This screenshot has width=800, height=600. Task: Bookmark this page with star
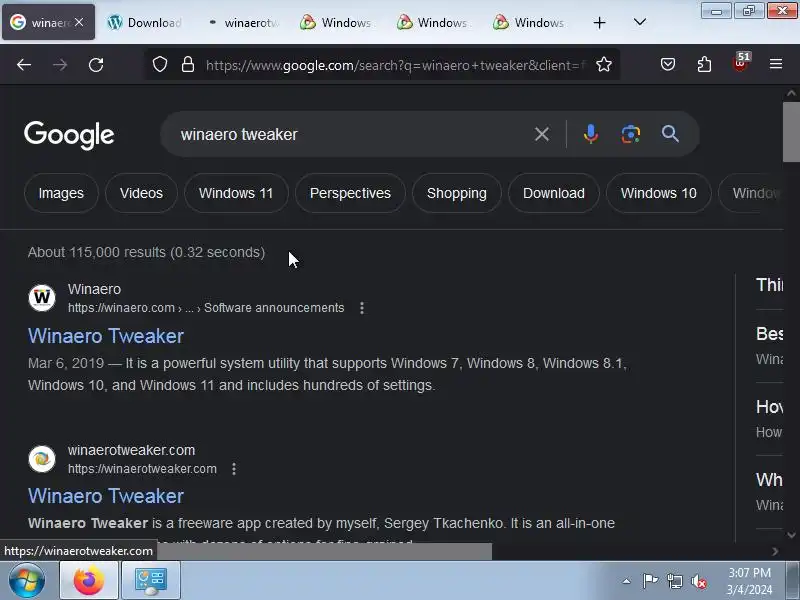(604, 64)
